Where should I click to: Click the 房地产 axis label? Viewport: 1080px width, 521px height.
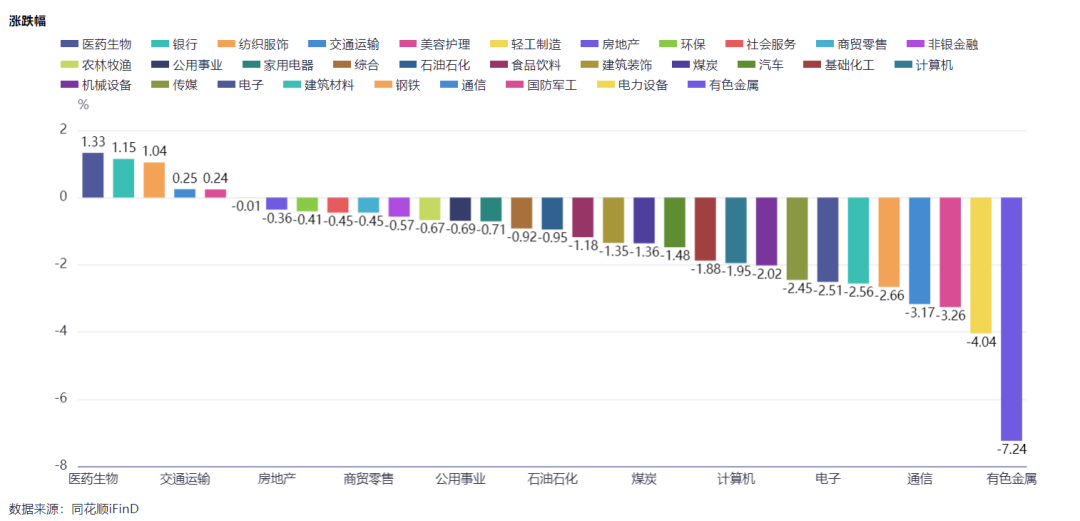tap(277, 479)
